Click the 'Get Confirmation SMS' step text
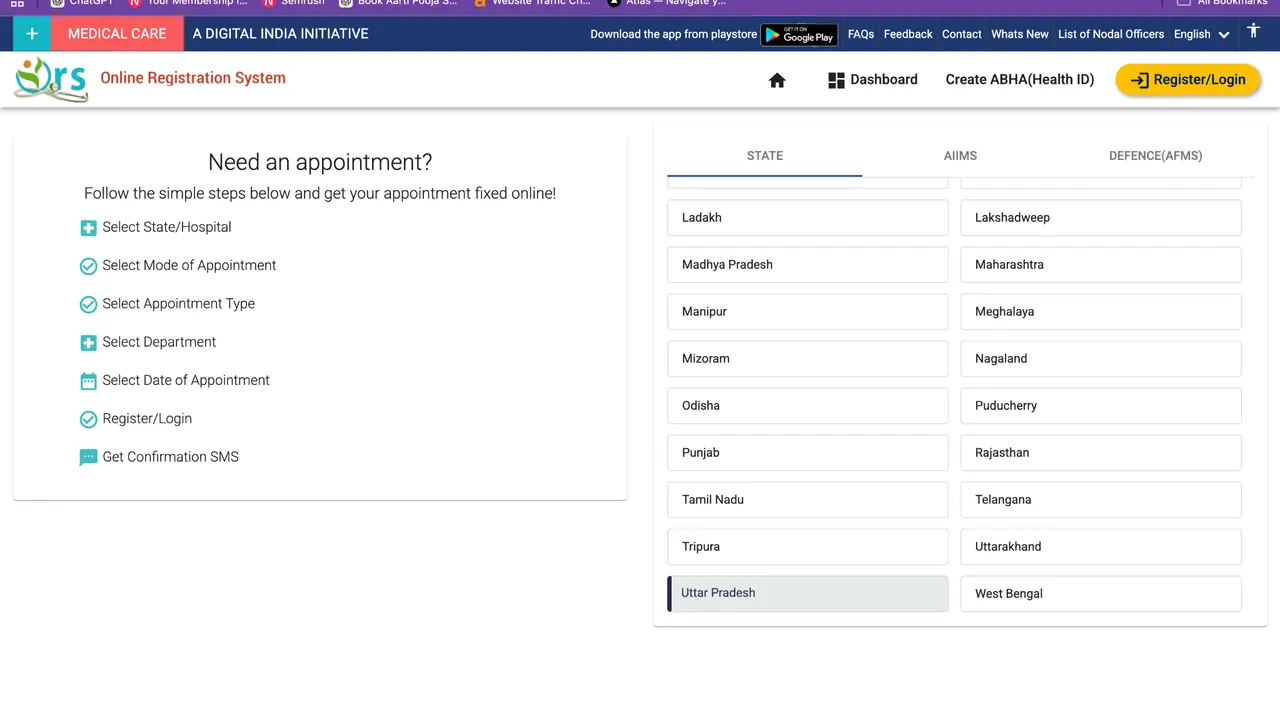 [x=171, y=457]
